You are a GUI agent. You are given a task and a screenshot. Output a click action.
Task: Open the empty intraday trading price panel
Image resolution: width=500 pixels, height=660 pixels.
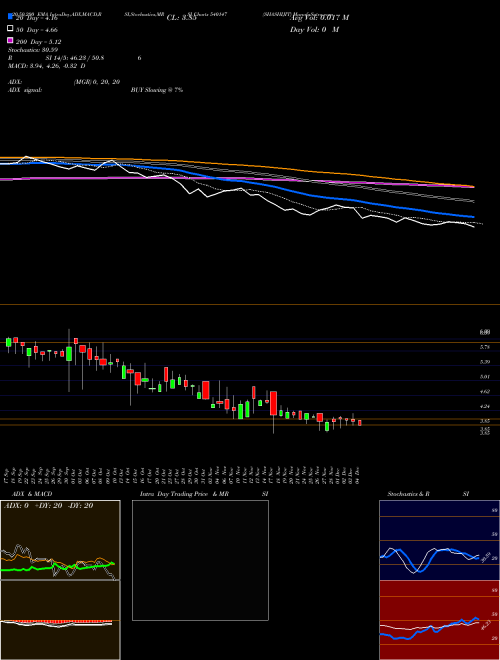(200, 560)
